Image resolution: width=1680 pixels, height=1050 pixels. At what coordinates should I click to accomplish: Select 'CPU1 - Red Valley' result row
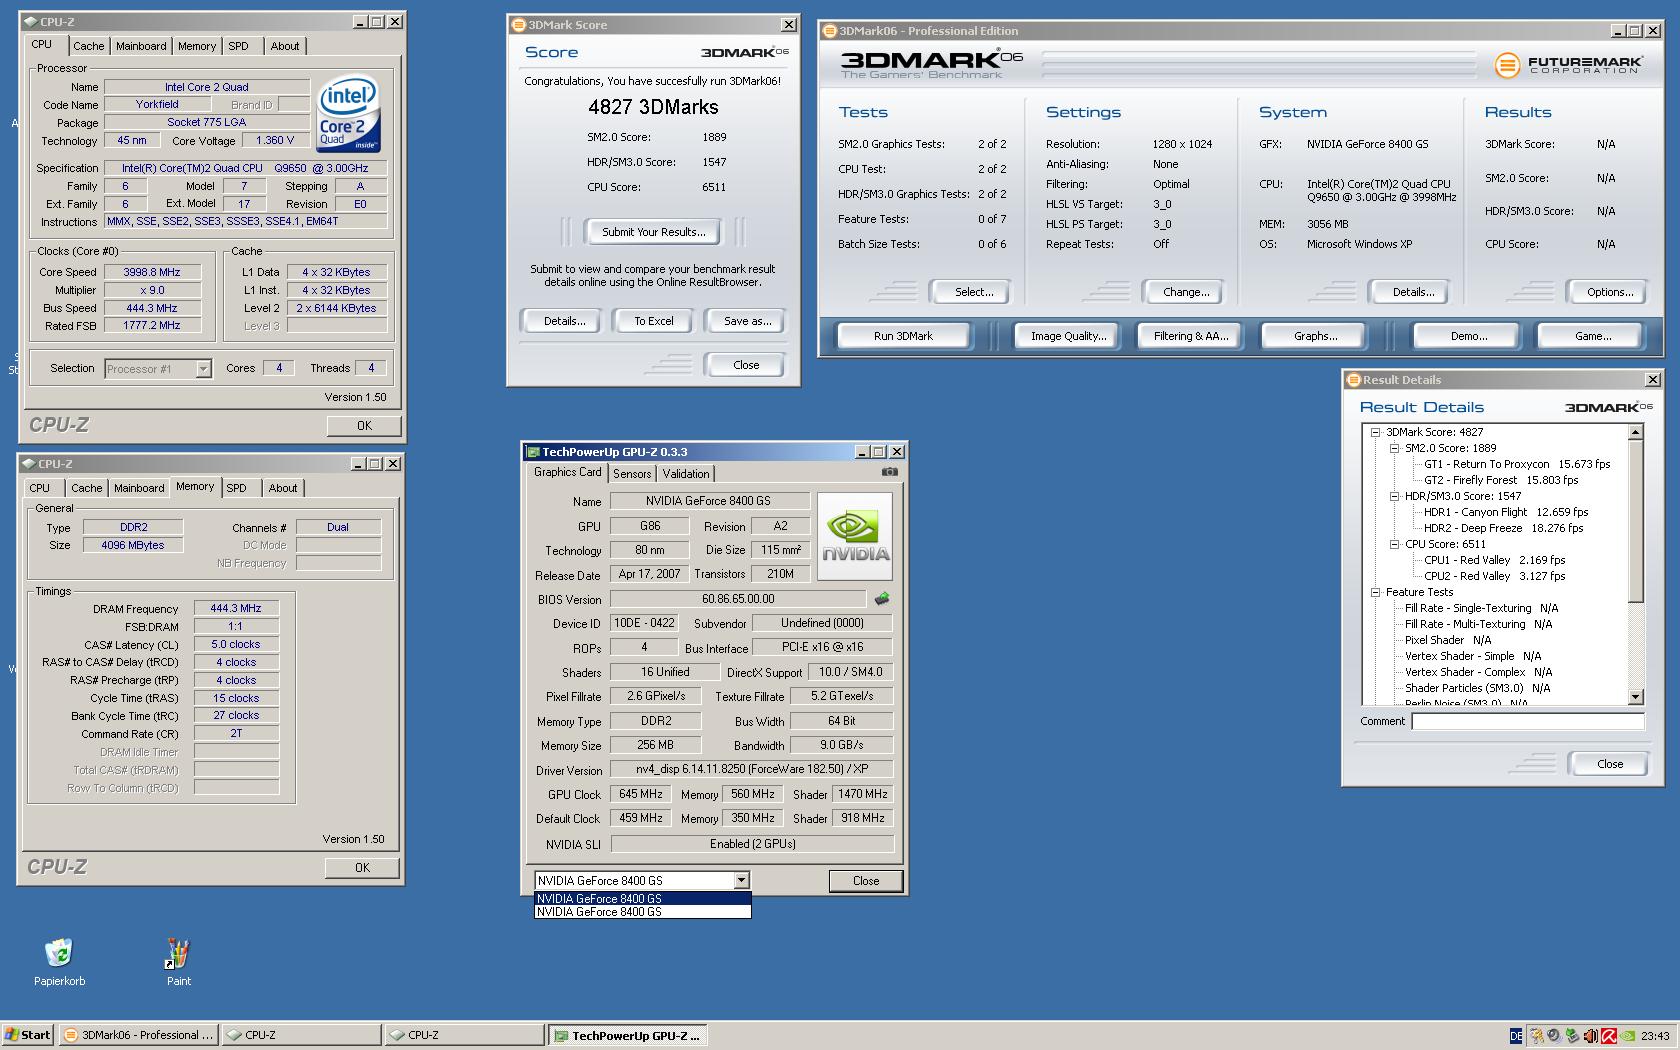click(1494, 560)
